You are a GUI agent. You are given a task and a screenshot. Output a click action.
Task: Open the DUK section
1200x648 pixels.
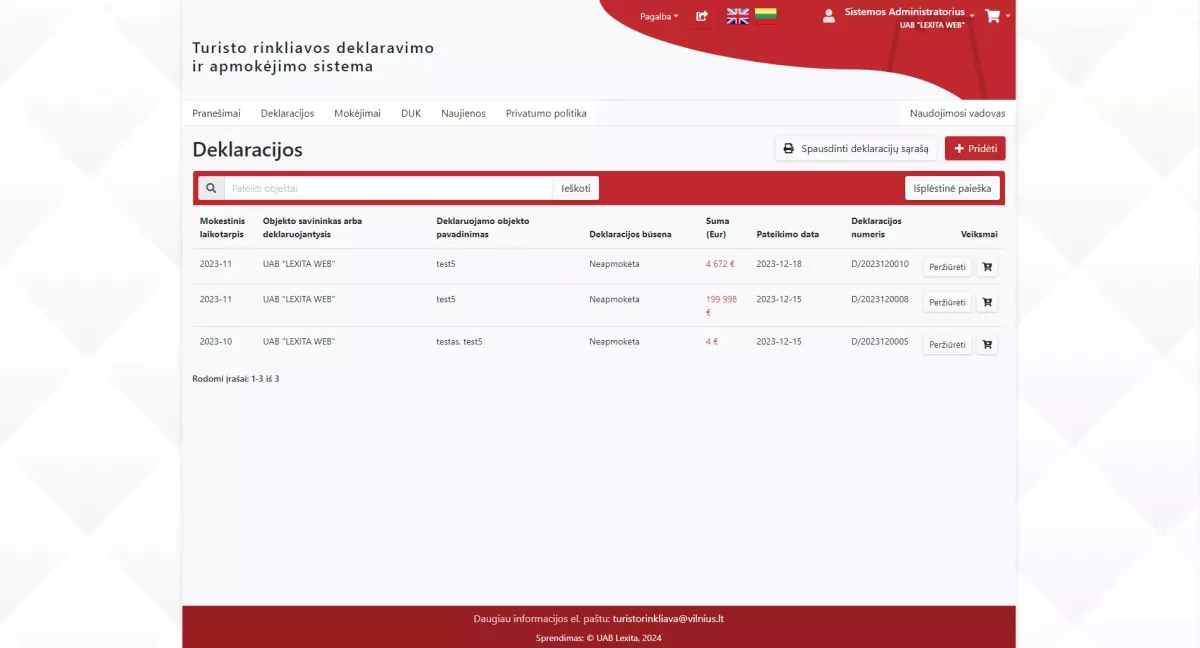coord(411,113)
